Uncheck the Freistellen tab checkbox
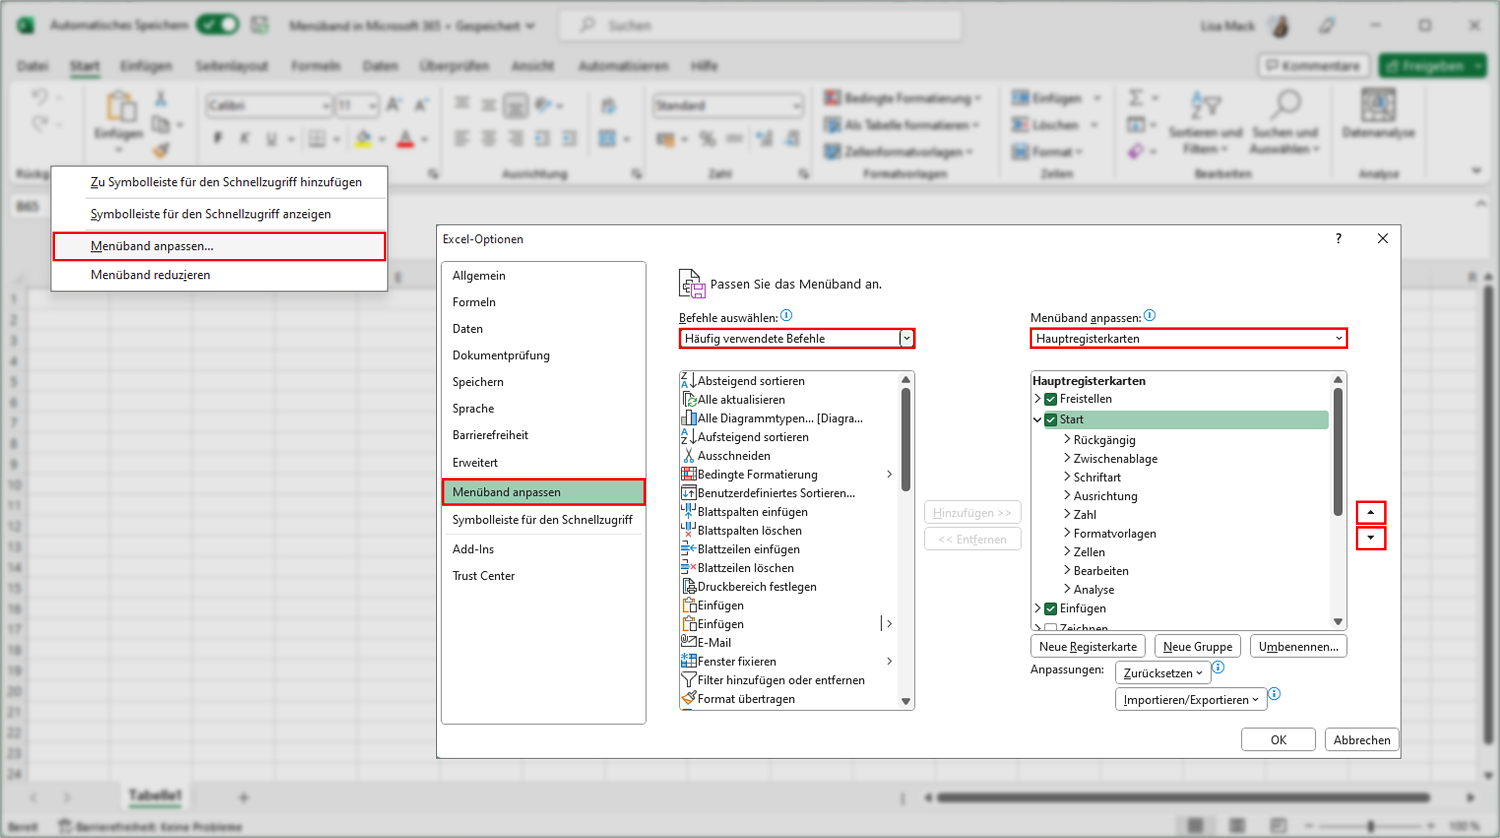Viewport: 1500px width, 838px height. [1051, 399]
